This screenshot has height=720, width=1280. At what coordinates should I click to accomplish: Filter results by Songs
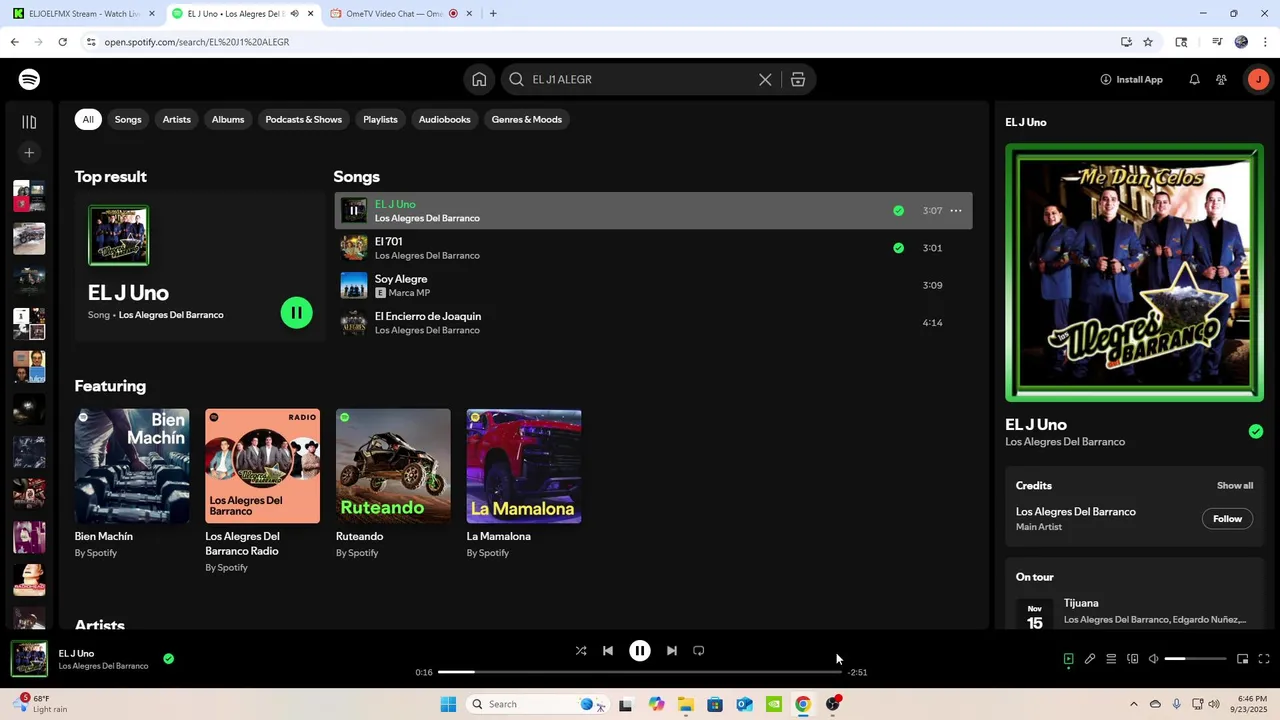128,119
